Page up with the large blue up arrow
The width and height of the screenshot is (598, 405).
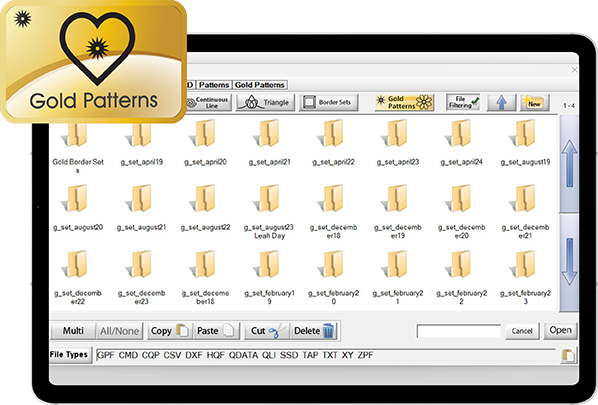point(569,163)
